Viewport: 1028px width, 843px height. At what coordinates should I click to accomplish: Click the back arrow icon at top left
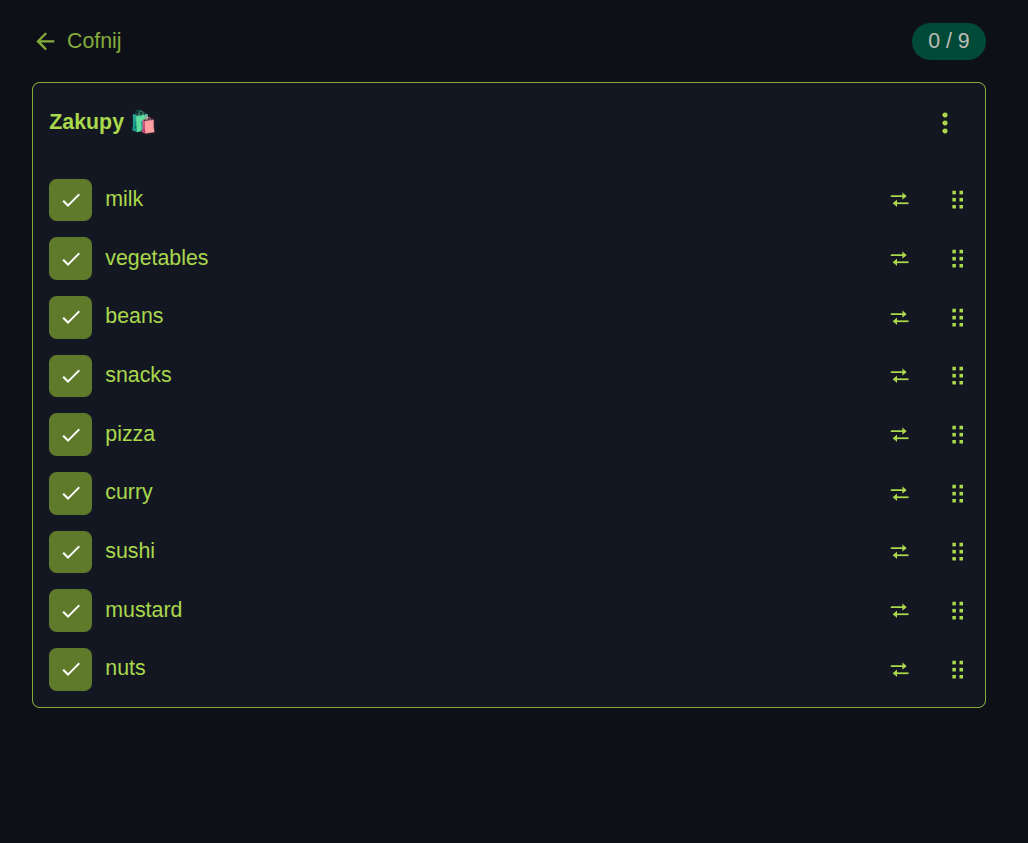(45, 41)
